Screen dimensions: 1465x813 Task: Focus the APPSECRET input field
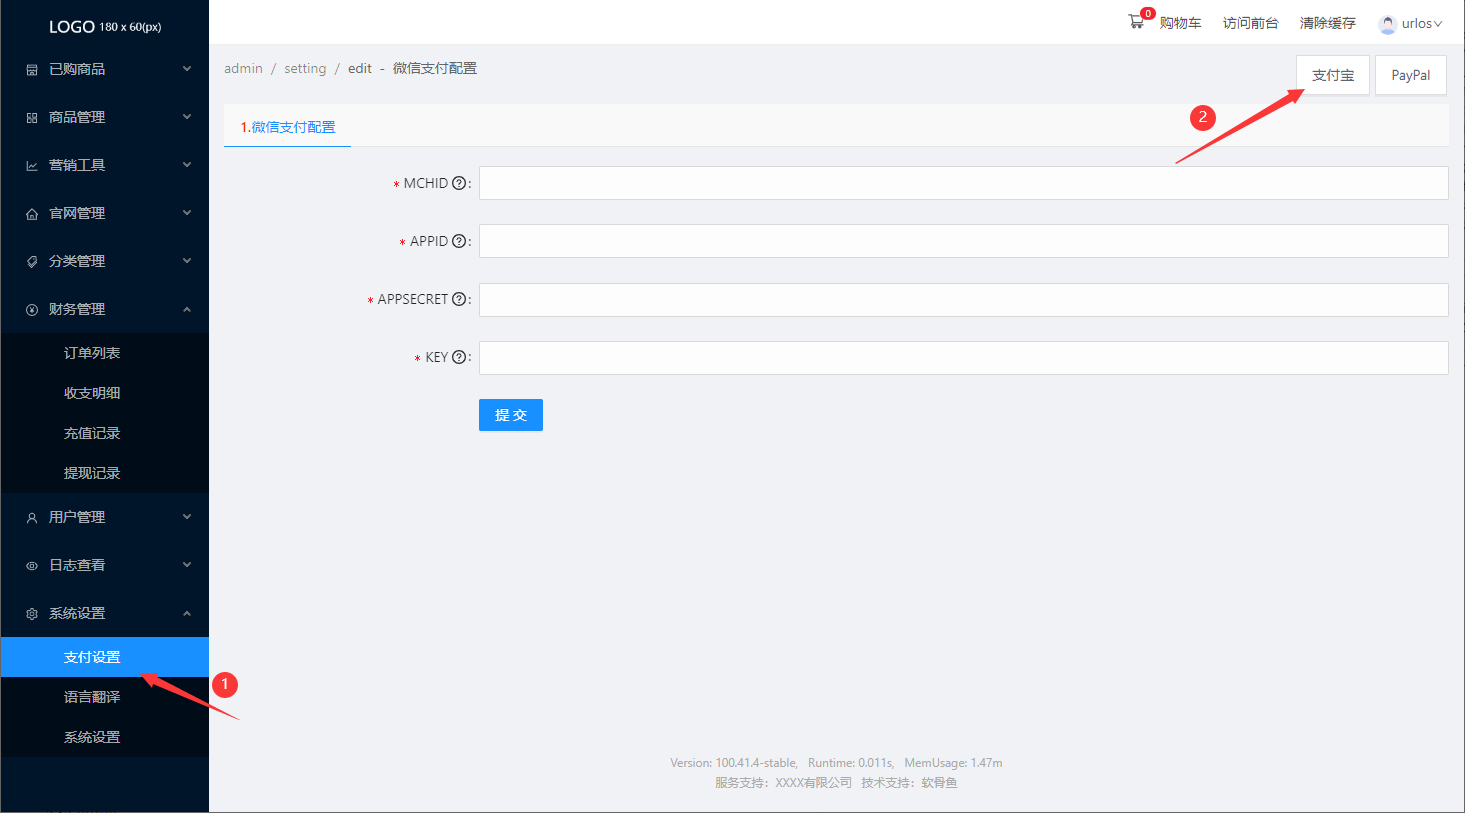tap(964, 300)
